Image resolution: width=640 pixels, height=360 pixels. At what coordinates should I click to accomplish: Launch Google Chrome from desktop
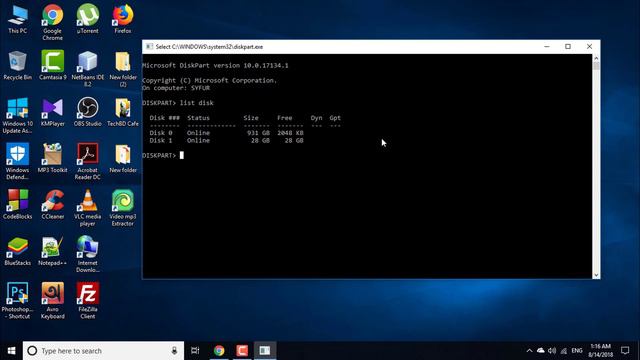pos(53,22)
